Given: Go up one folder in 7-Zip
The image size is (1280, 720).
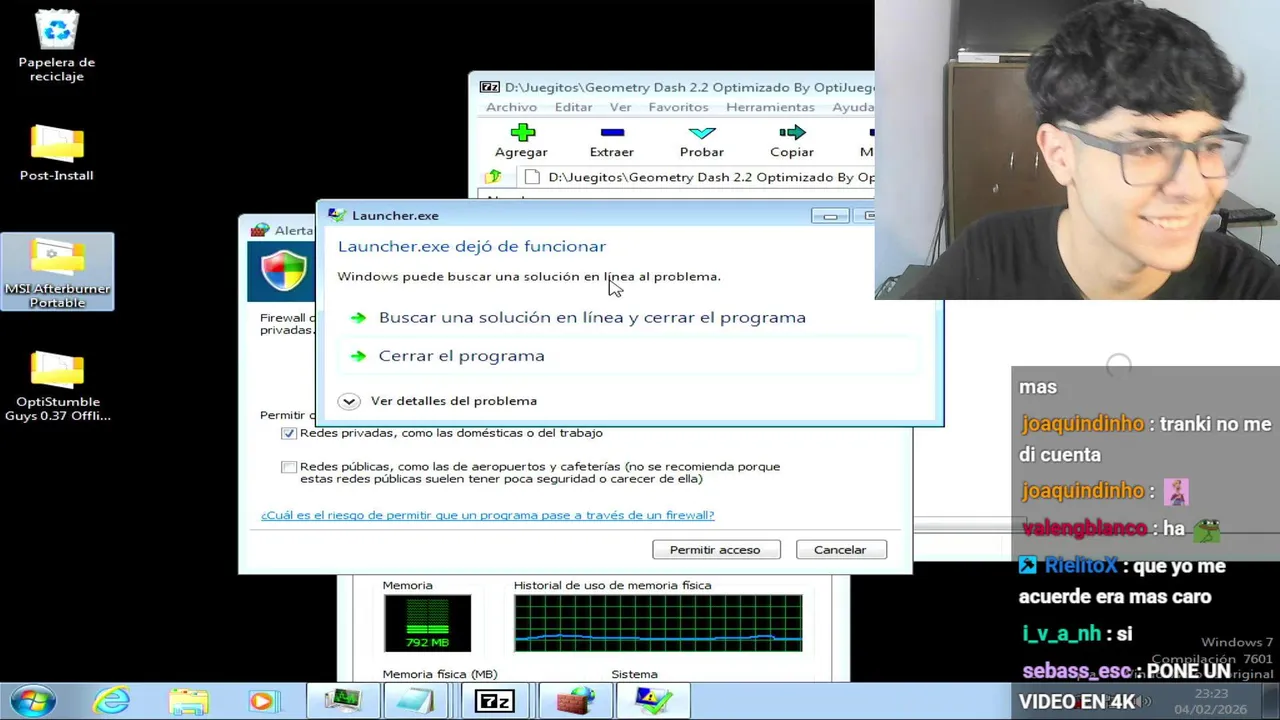Looking at the screenshot, I should [493, 177].
